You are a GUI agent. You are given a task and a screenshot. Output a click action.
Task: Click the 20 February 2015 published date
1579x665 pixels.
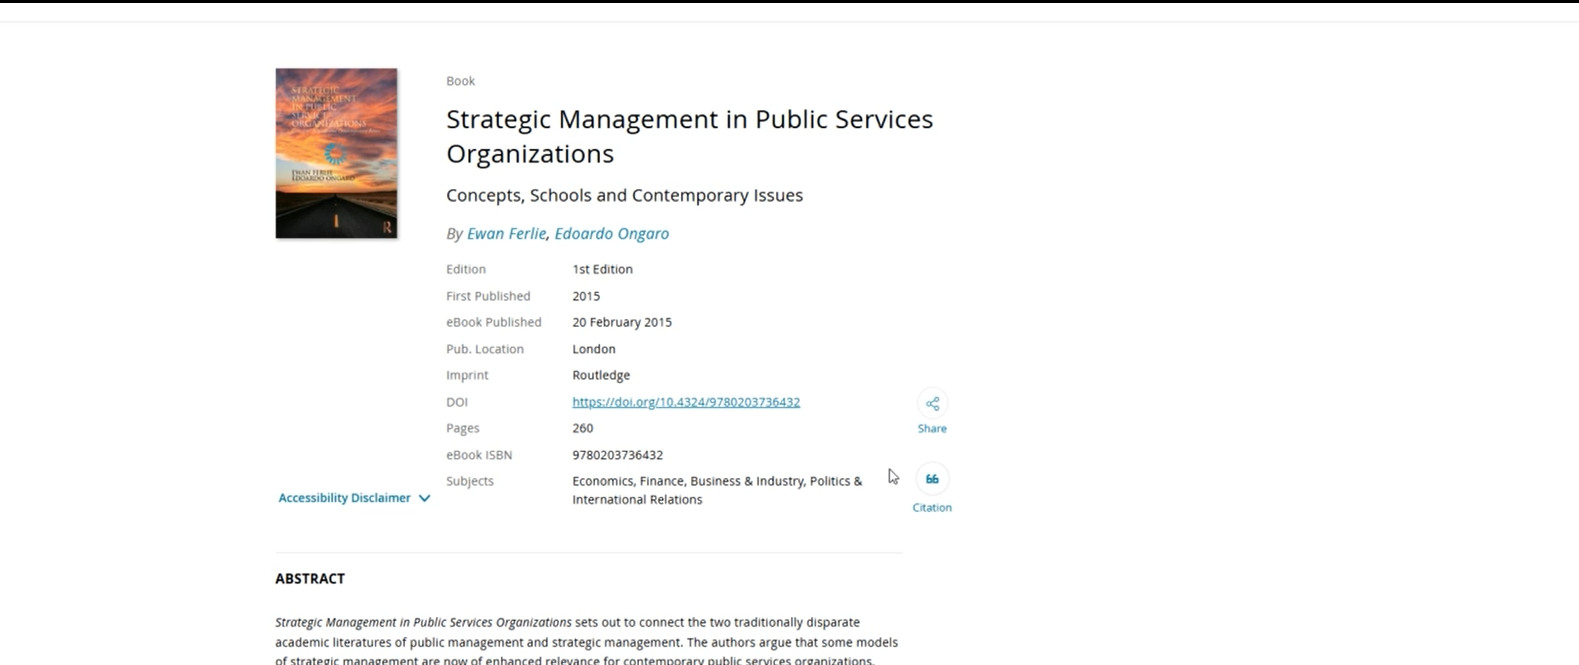622,322
